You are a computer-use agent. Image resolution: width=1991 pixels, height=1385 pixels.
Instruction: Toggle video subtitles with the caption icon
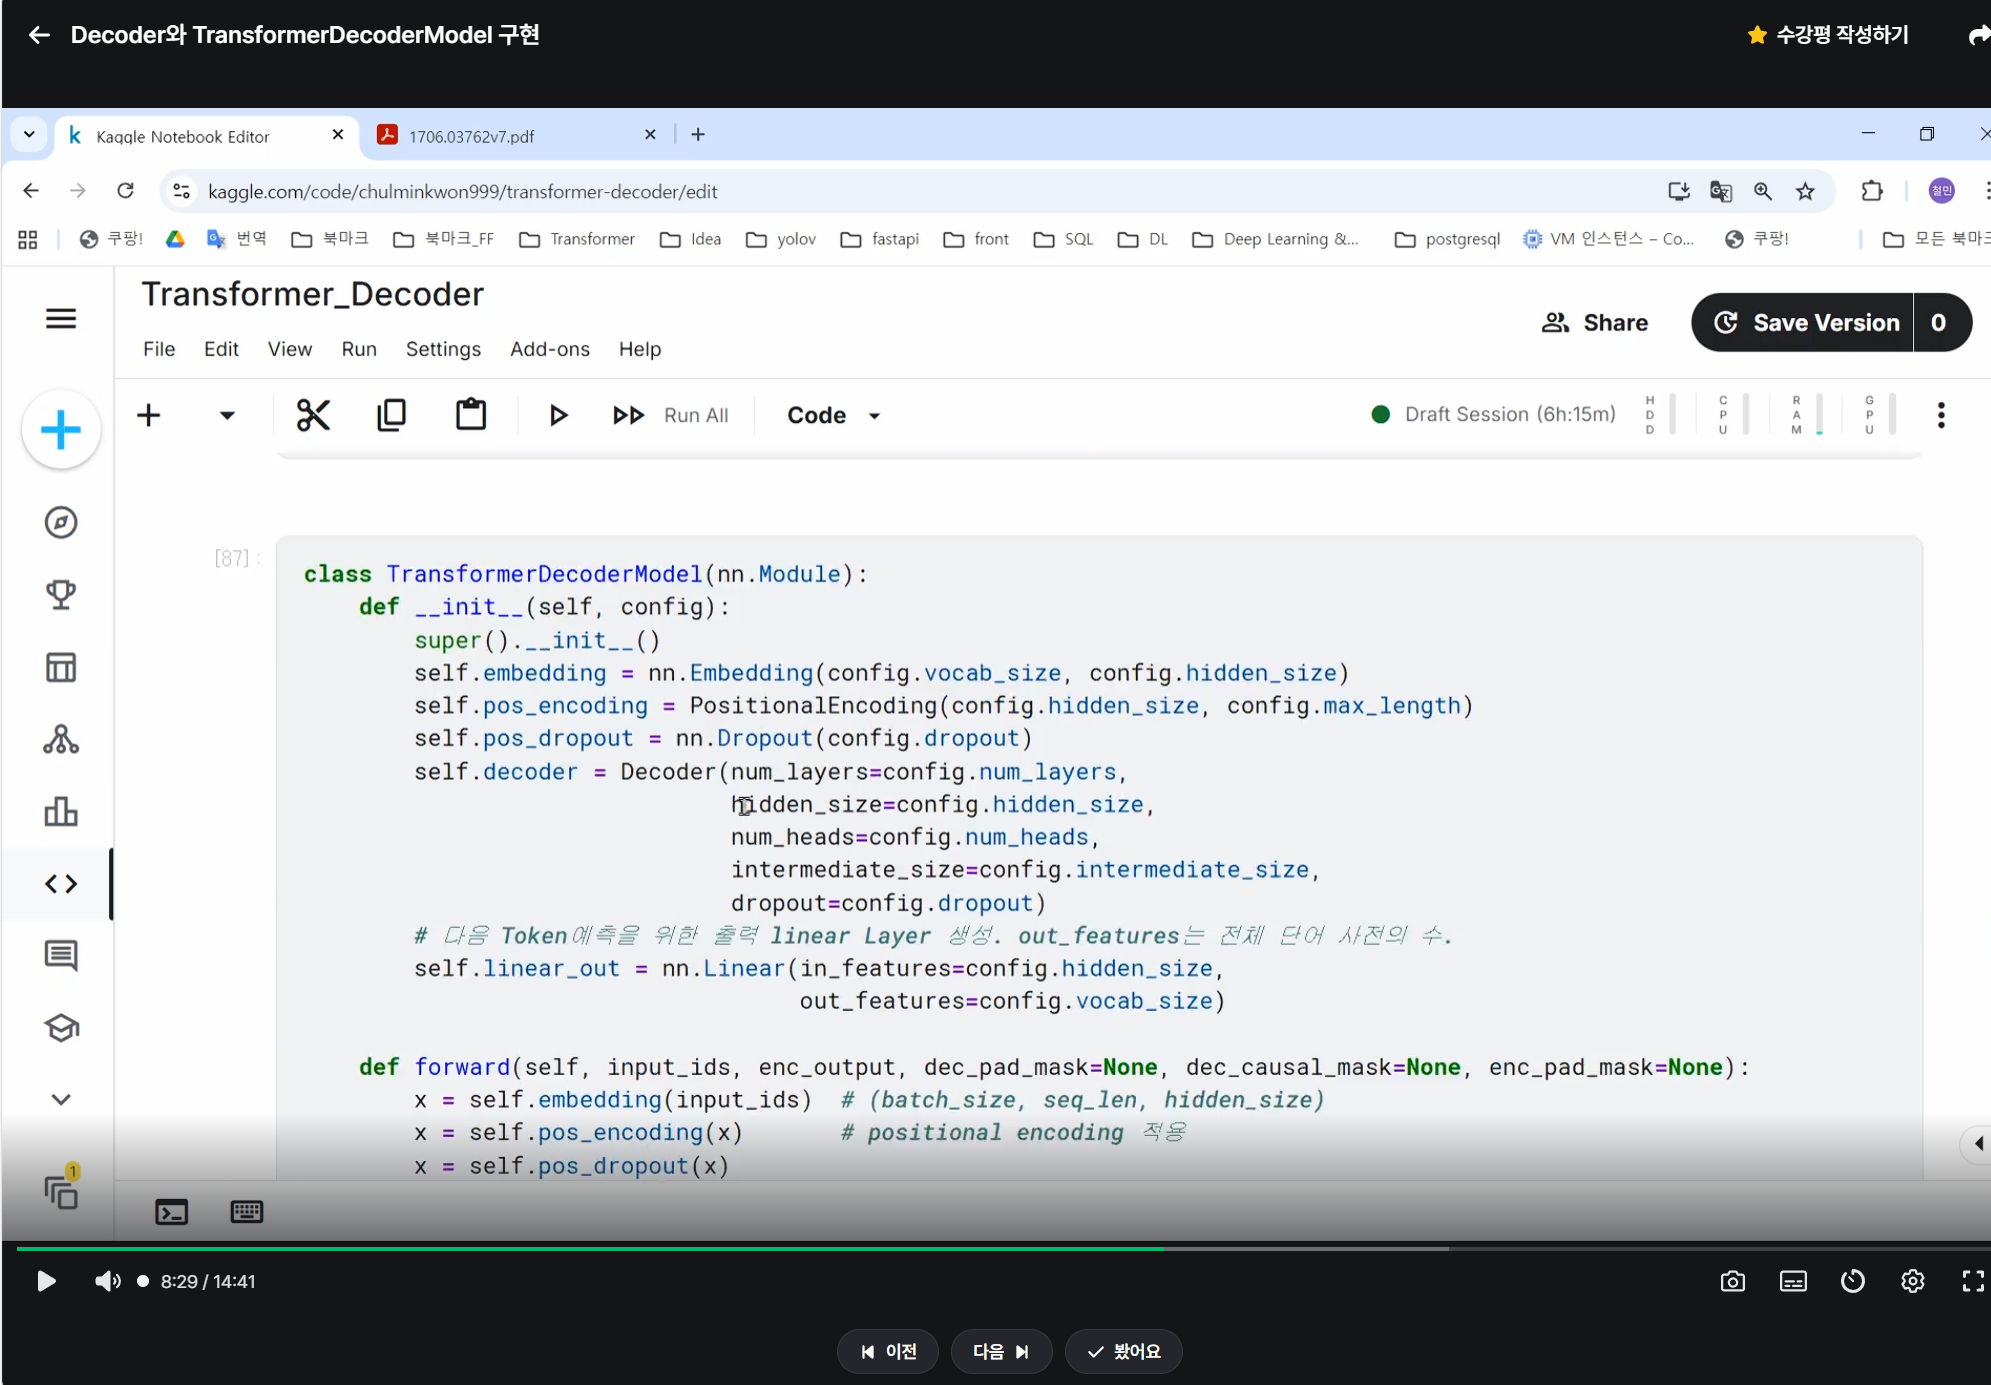tap(1793, 1282)
